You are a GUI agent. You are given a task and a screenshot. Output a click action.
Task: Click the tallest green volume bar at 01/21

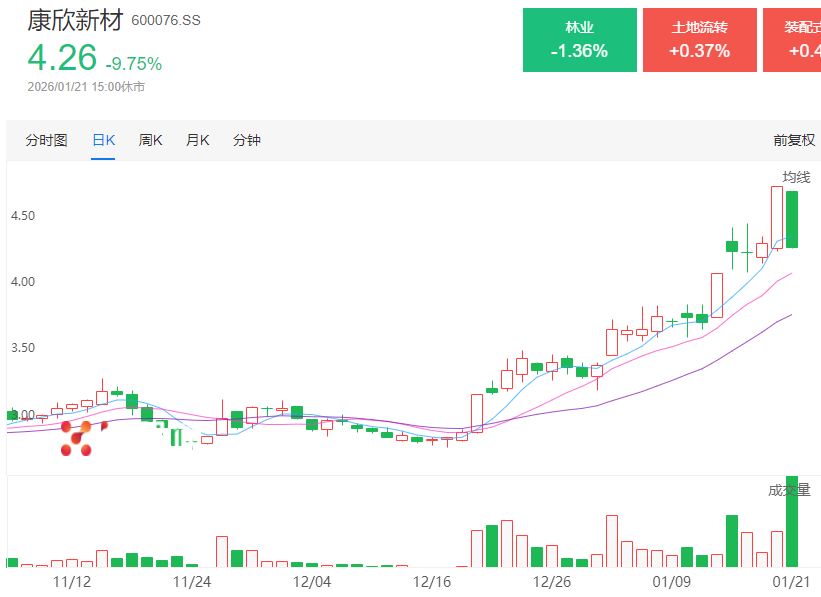[x=791, y=522]
